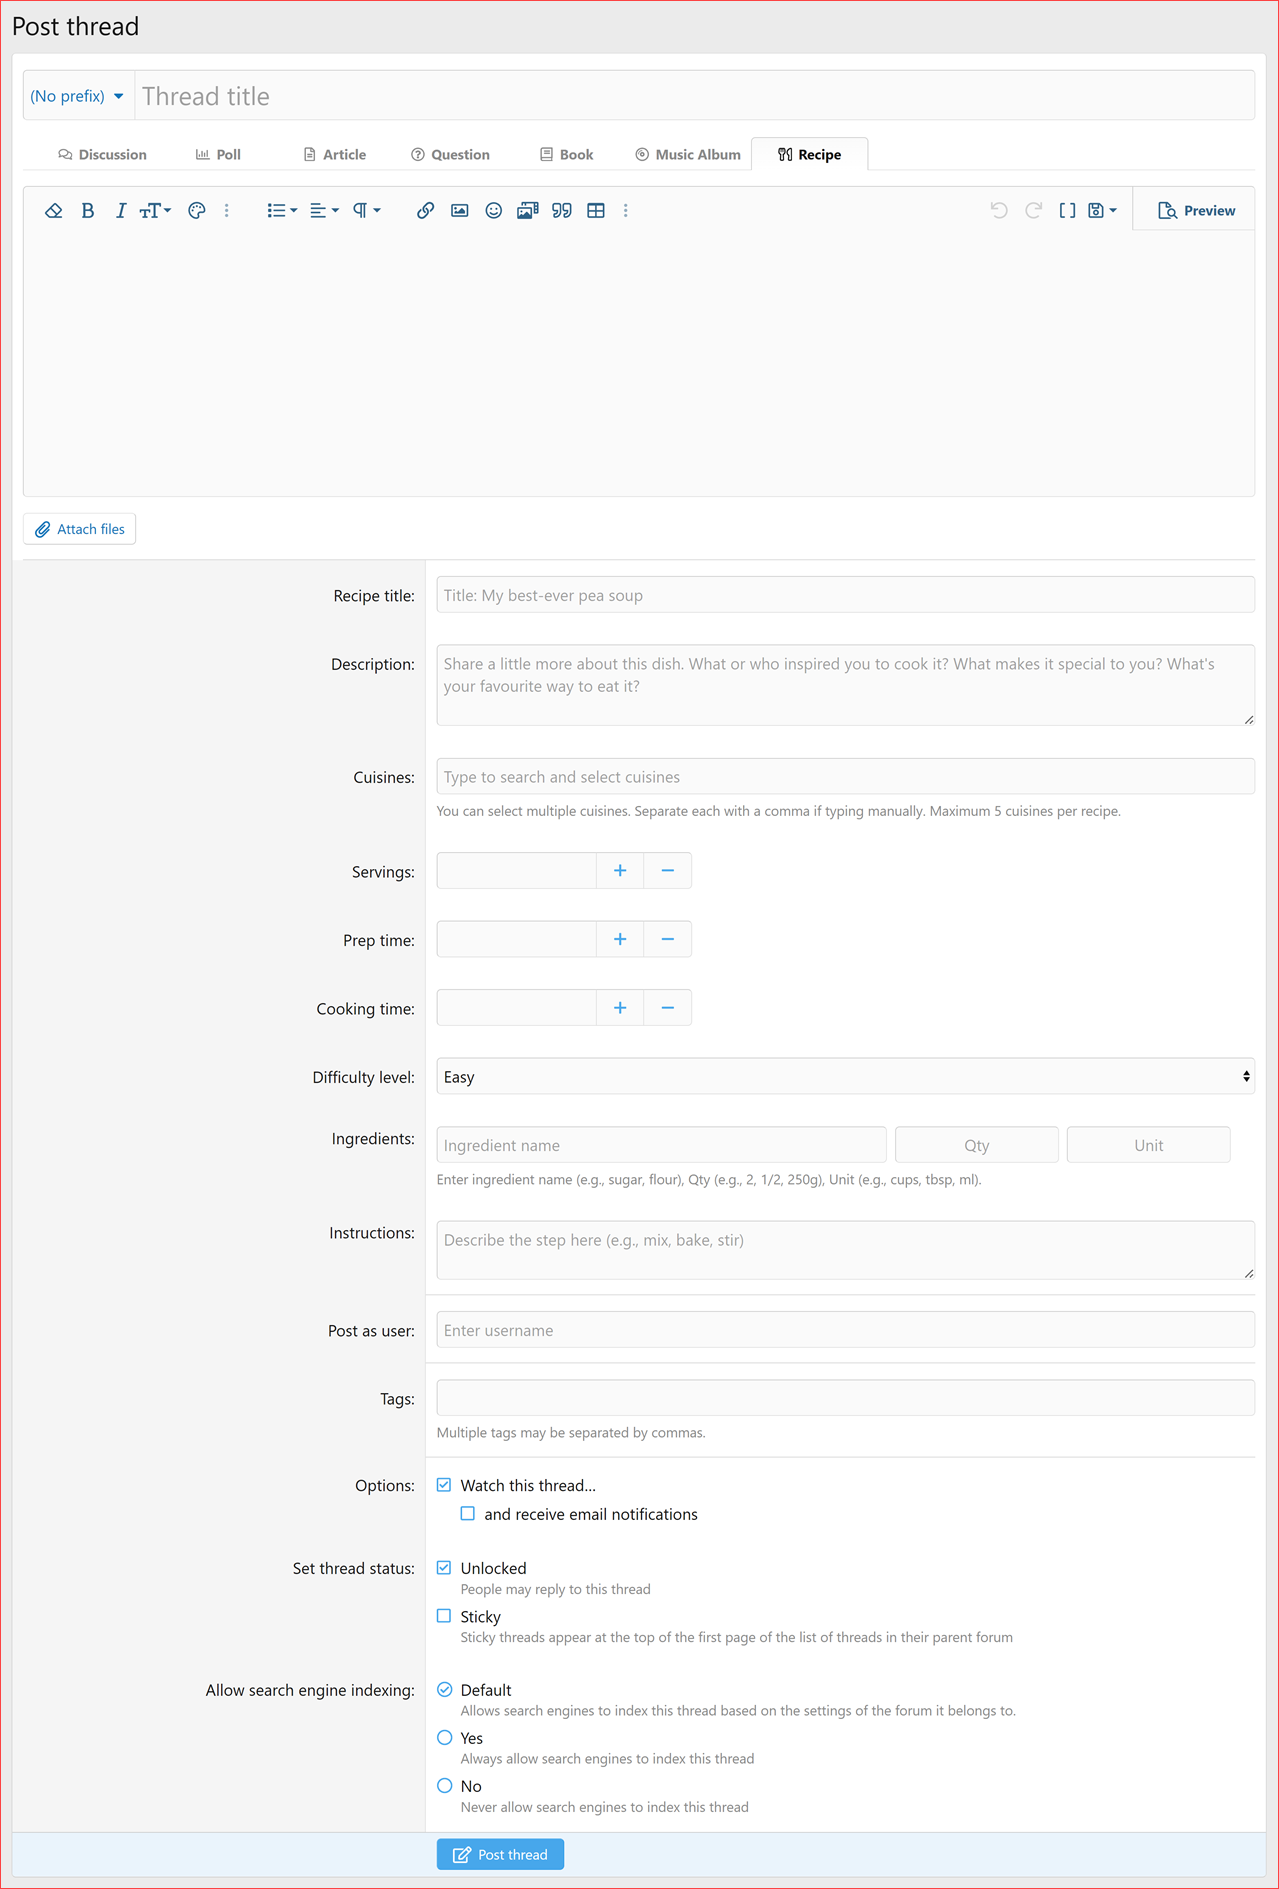Screen dimensions: 1279x1889
Task: Switch to the Music Album tab
Action: 688,155
